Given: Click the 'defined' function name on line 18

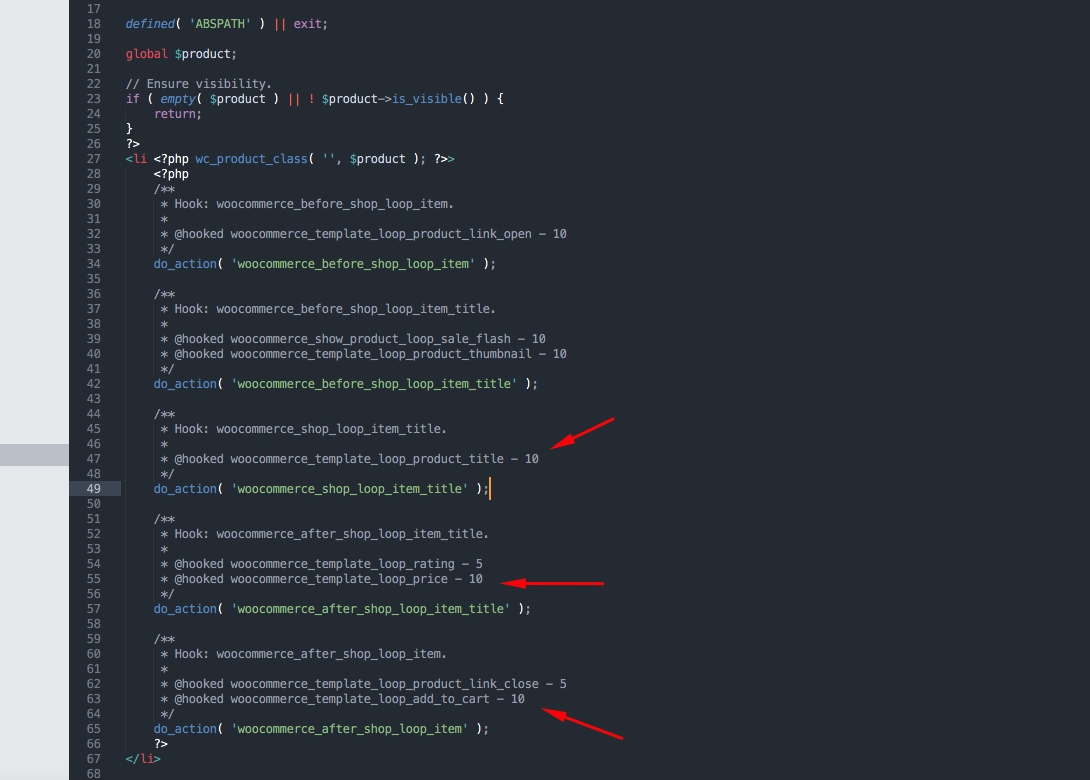Looking at the screenshot, I should [x=150, y=24].
